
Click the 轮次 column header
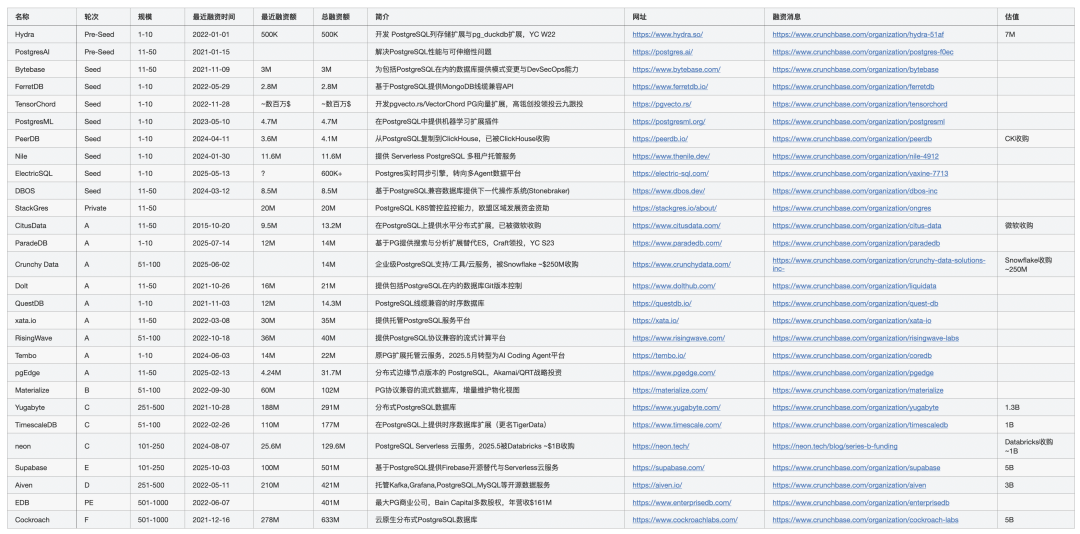(x=103, y=17)
